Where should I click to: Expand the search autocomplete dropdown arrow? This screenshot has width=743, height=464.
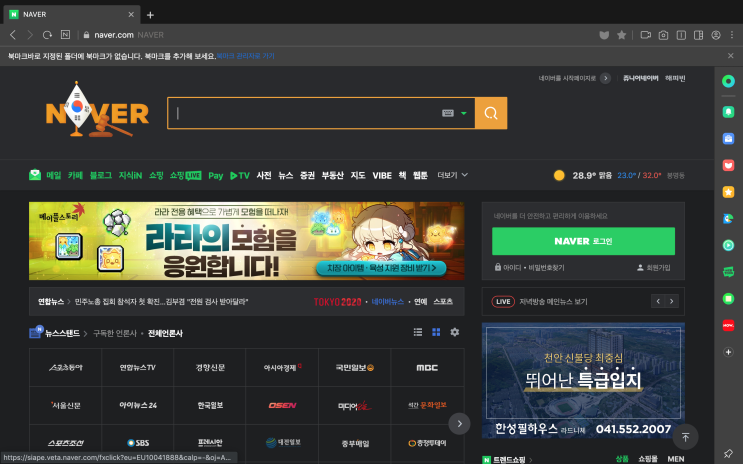[x=464, y=113]
